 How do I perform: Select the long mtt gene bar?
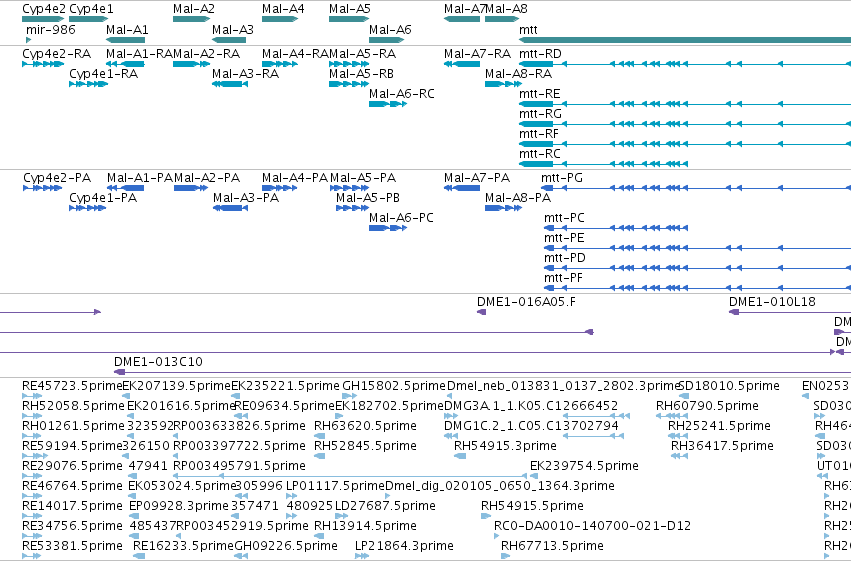point(685,40)
